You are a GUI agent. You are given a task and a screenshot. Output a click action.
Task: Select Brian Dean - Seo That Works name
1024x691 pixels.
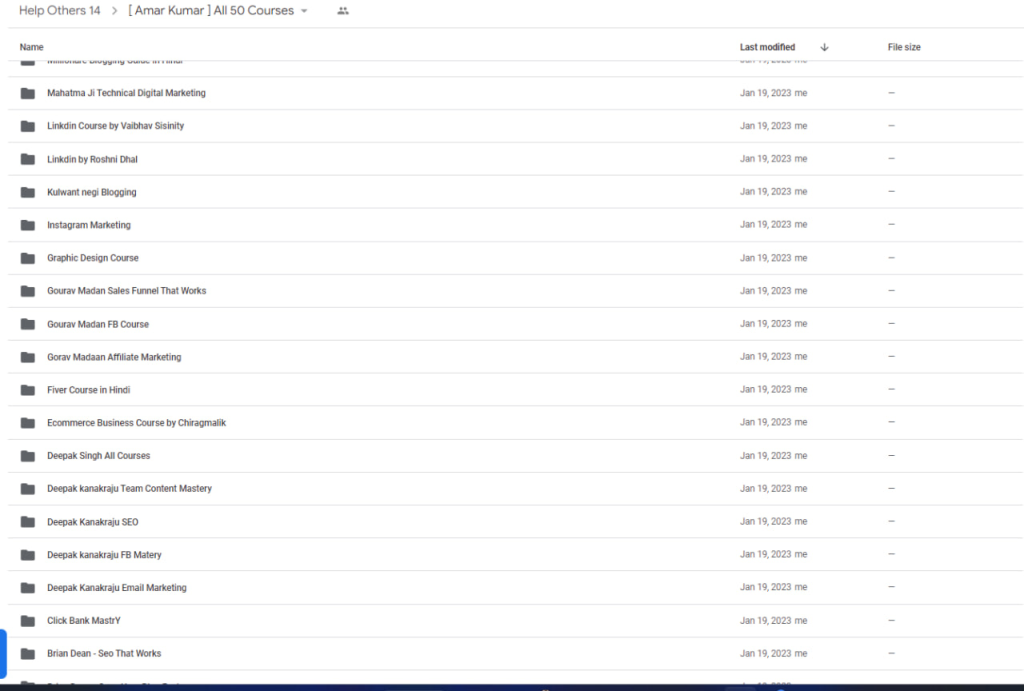click(x=104, y=653)
